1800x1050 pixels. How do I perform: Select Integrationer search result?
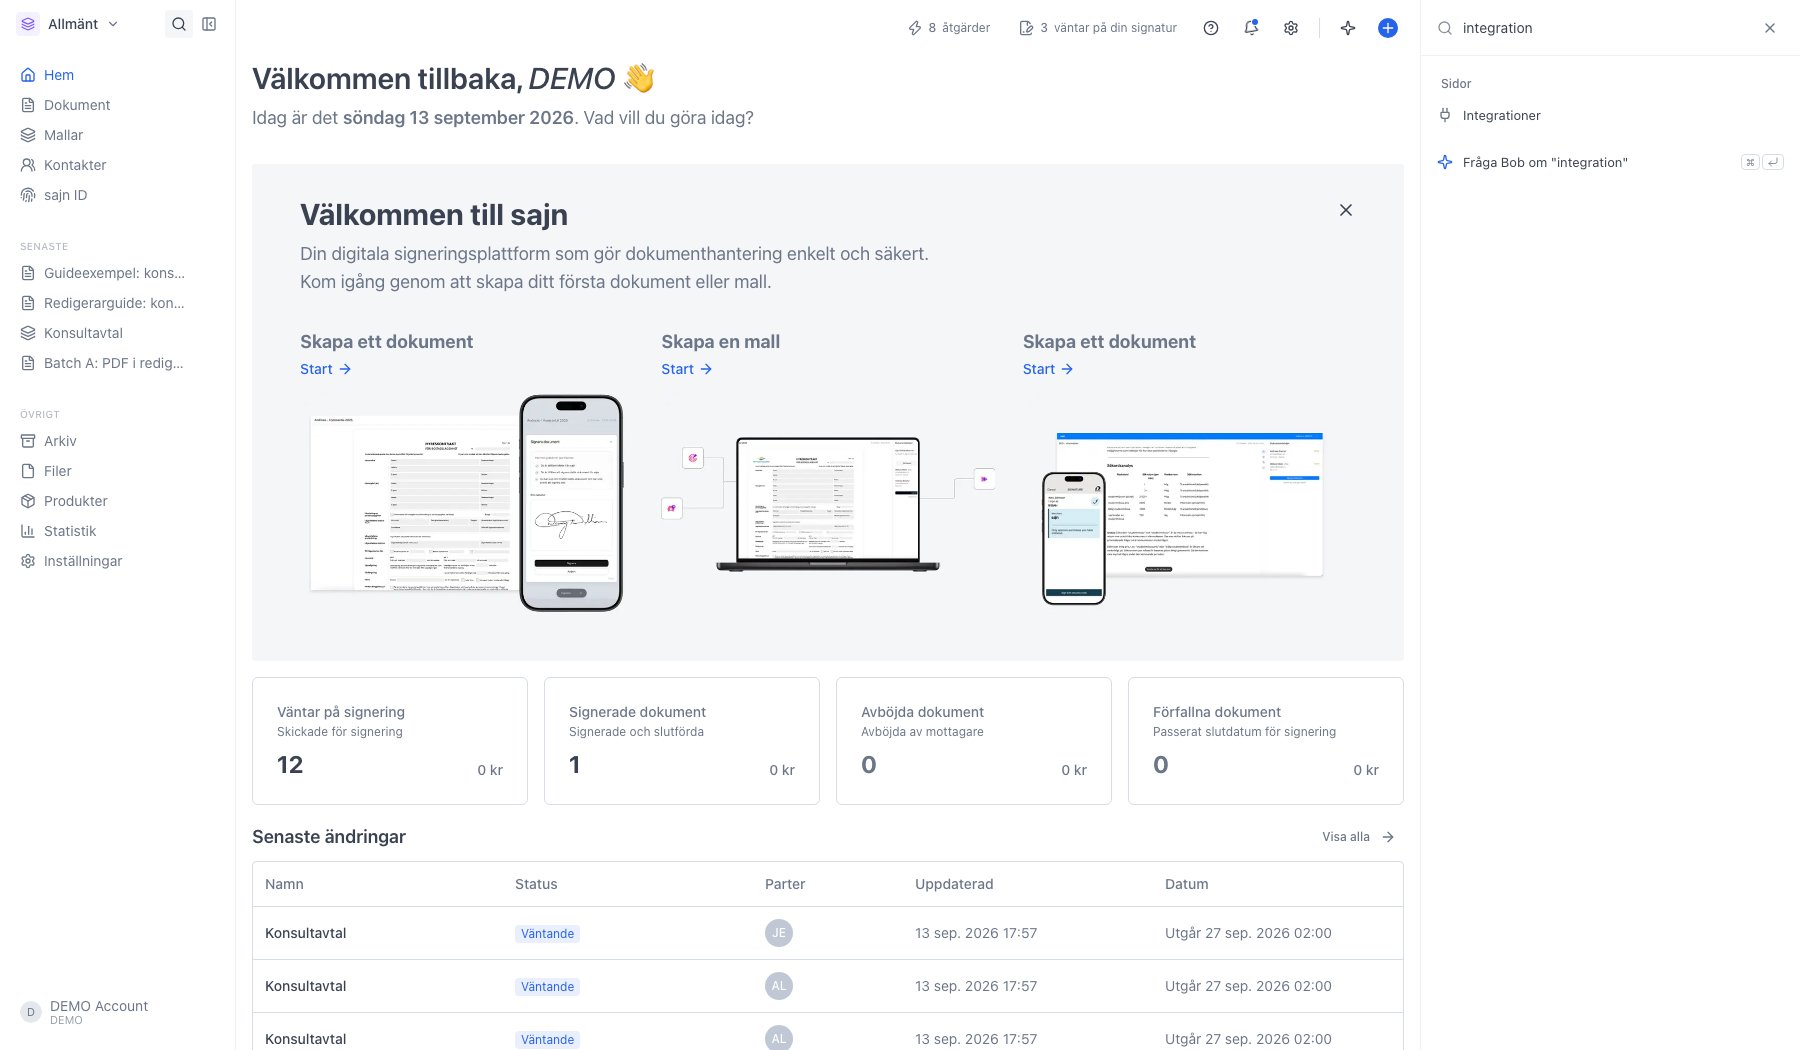[x=1610, y=116]
